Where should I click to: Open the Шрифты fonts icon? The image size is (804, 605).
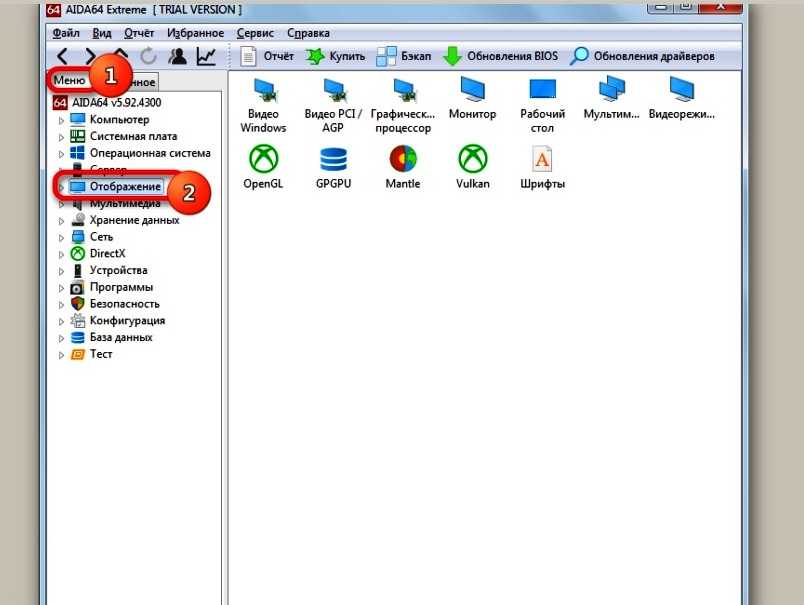coord(542,167)
